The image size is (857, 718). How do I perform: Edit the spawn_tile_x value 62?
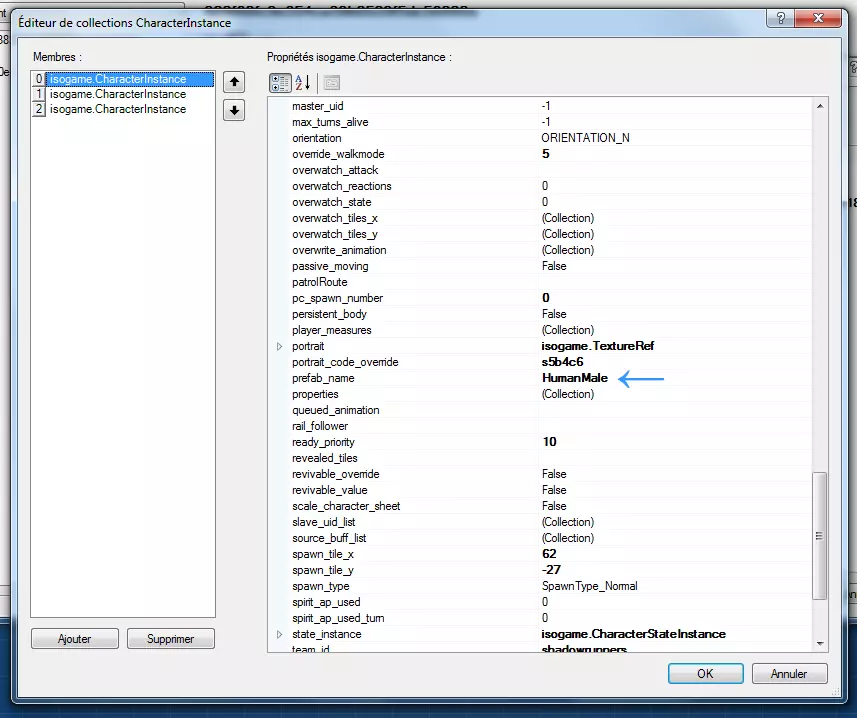[549, 554]
